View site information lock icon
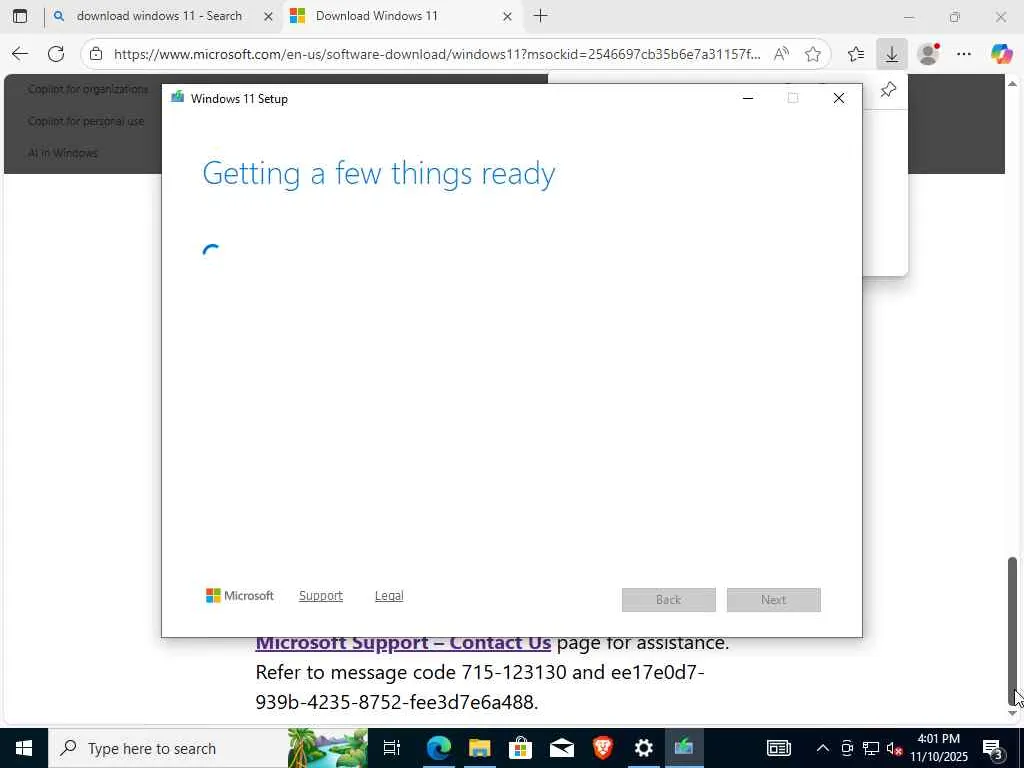This screenshot has height=768, width=1024. (x=96, y=54)
